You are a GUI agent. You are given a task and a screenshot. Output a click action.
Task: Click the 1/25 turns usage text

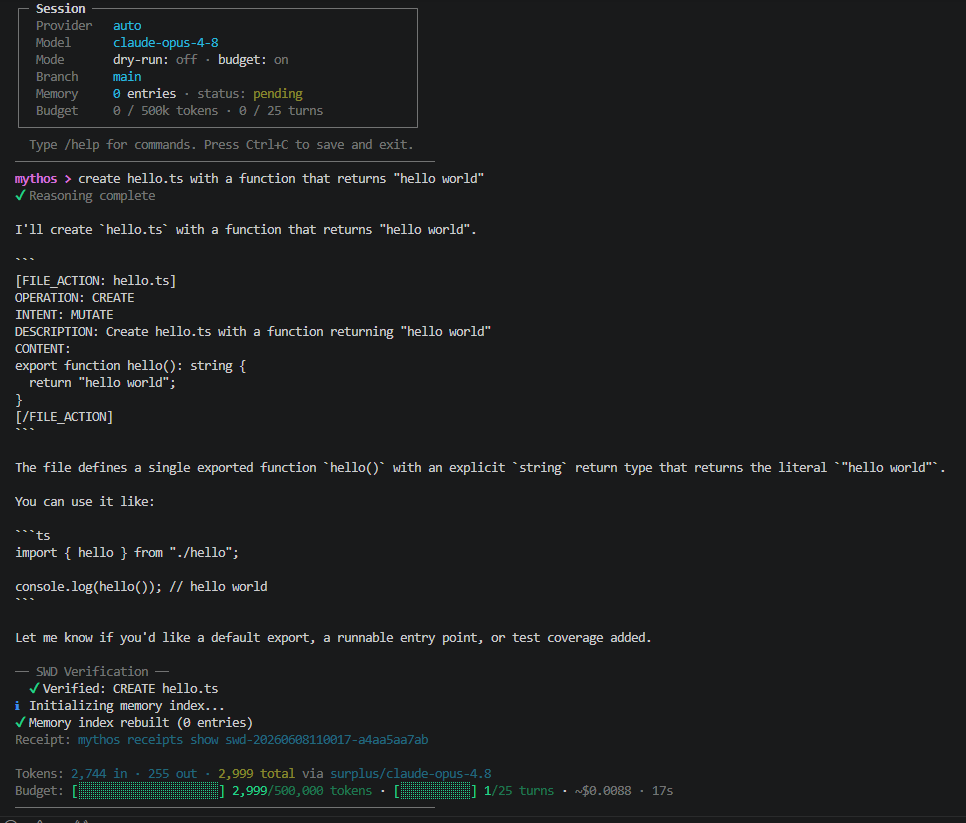[519, 790]
